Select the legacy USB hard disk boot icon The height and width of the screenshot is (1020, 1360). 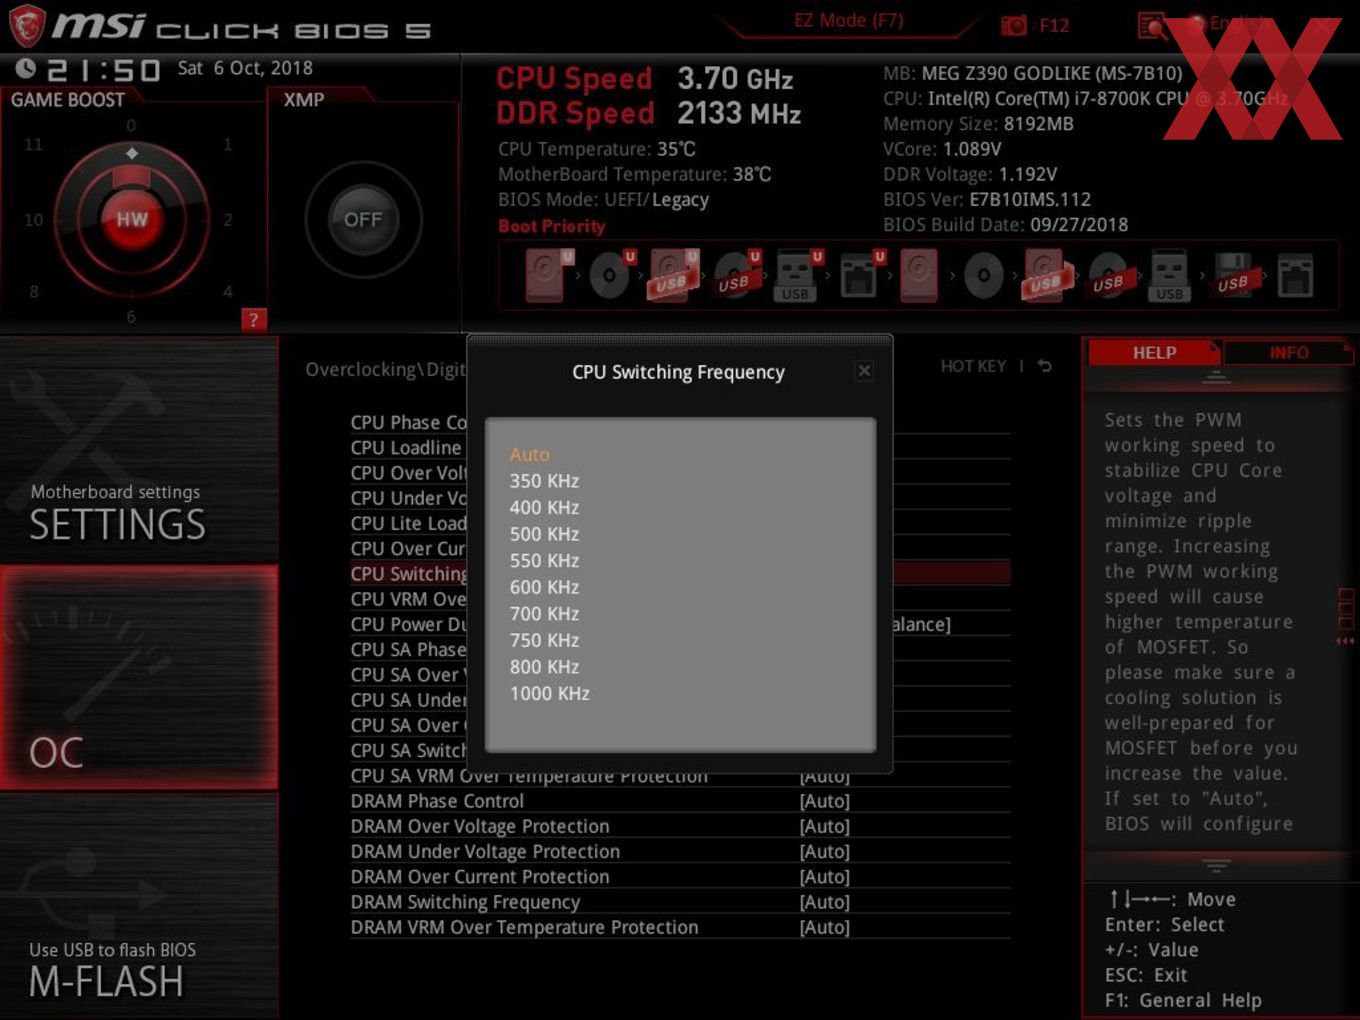(1045, 275)
